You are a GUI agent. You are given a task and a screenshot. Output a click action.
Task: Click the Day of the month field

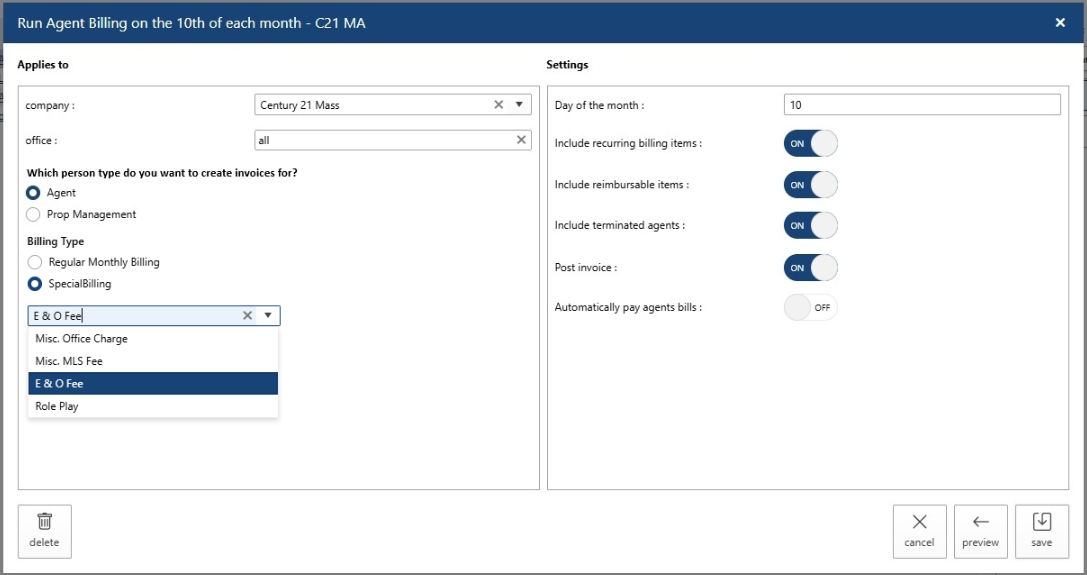pyautogui.click(x=921, y=105)
